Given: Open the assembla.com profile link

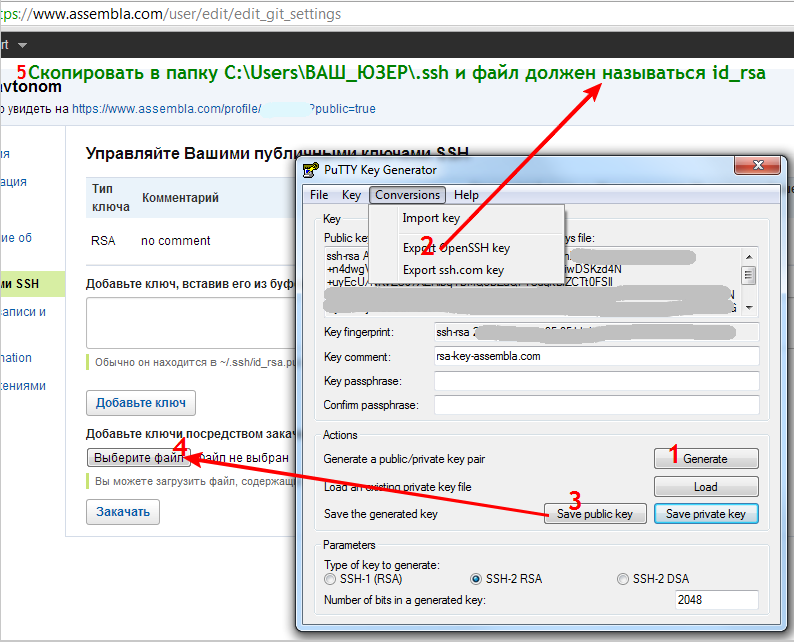Looking at the screenshot, I should (223, 109).
